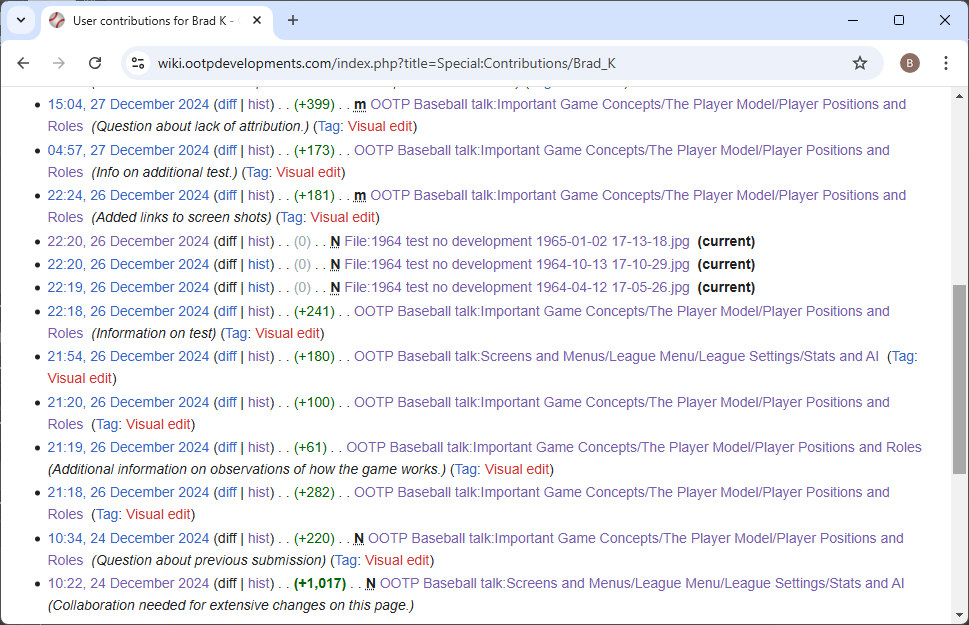Screen dimensions: 969x625
Task: Click the forward navigation arrow
Action: coord(59,63)
